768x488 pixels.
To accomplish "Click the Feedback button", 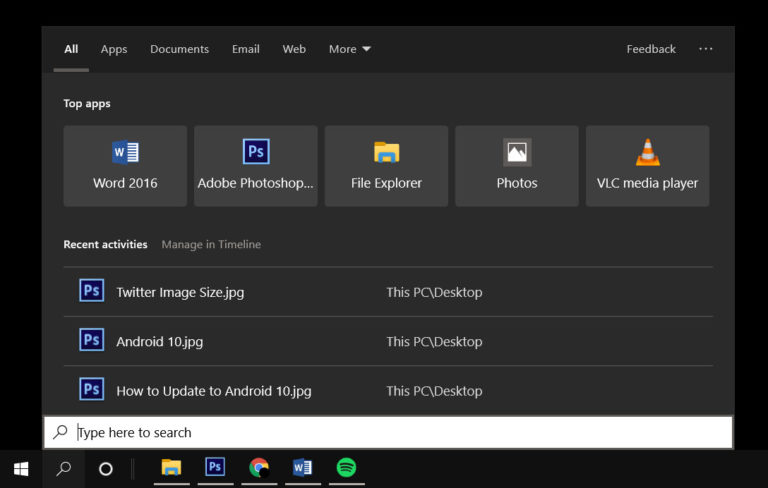I will [x=651, y=49].
